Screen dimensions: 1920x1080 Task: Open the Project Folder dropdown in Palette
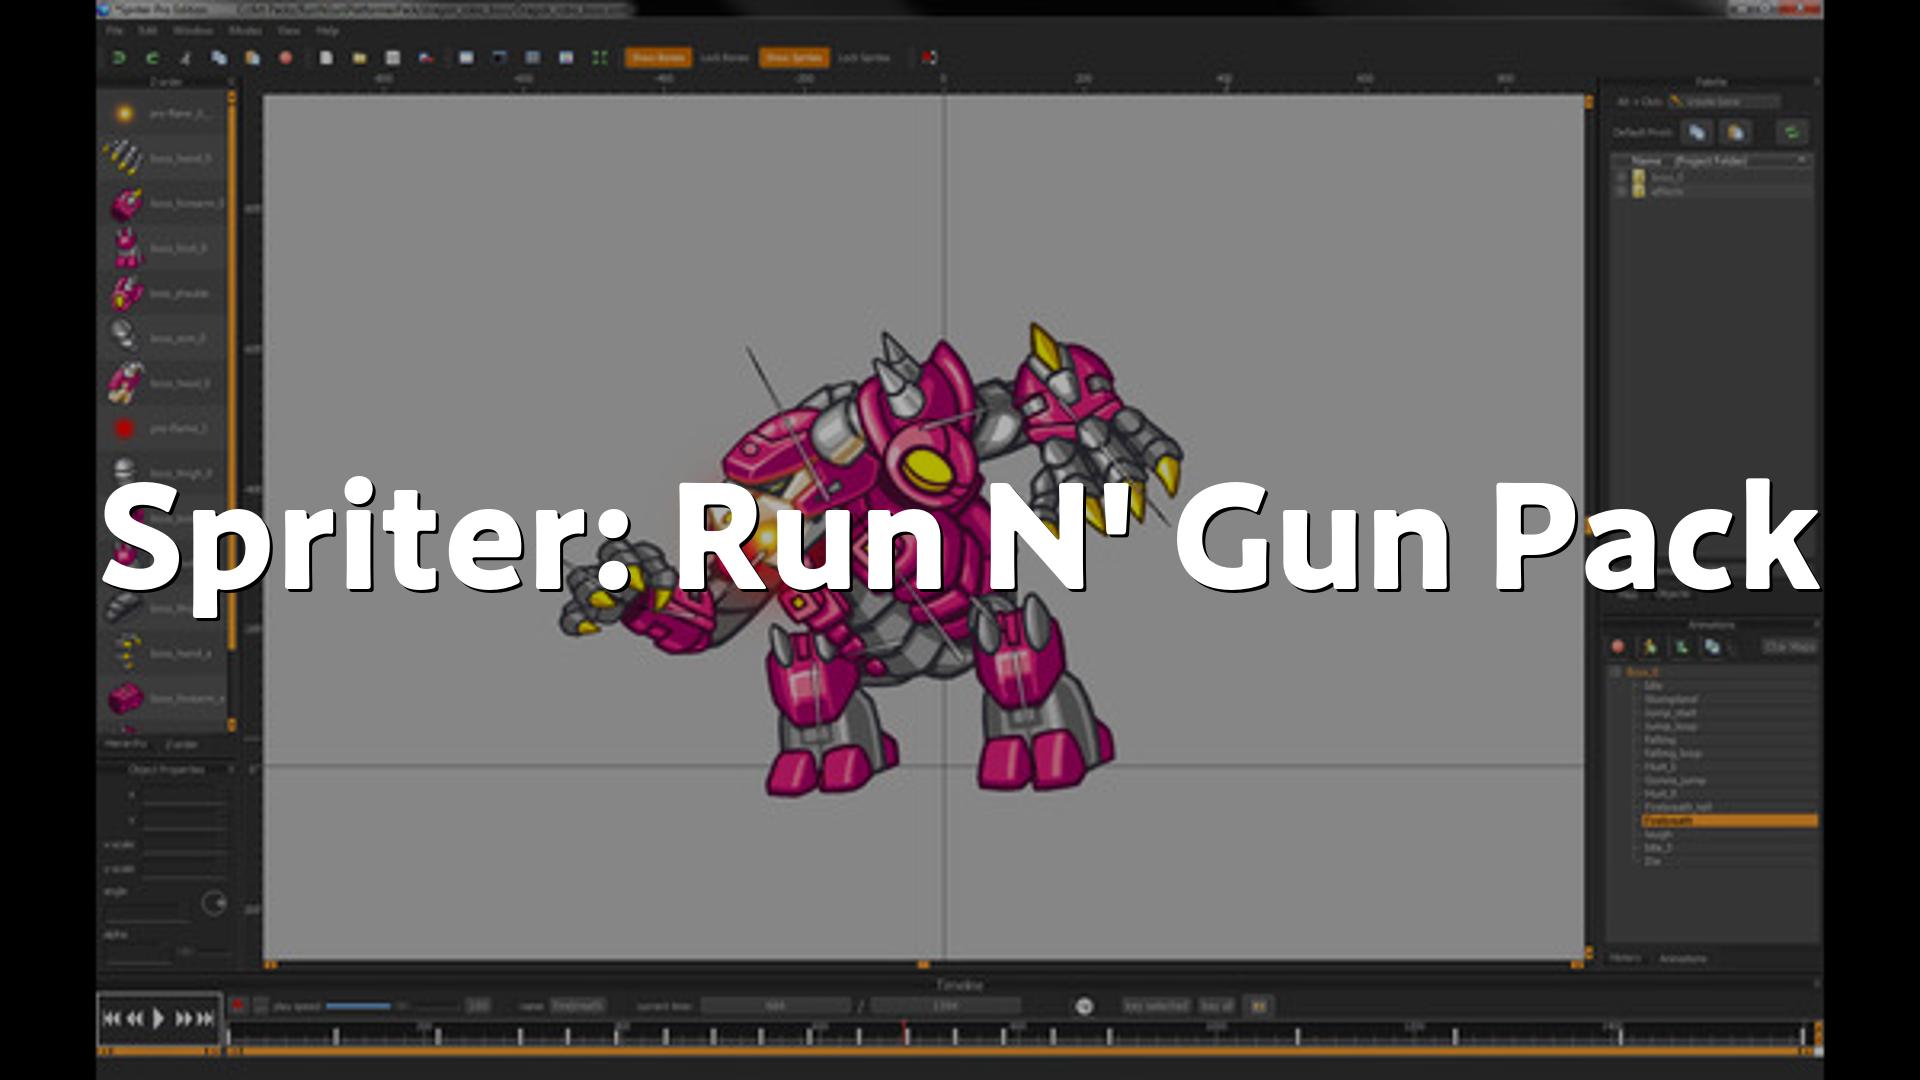(1802, 160)
